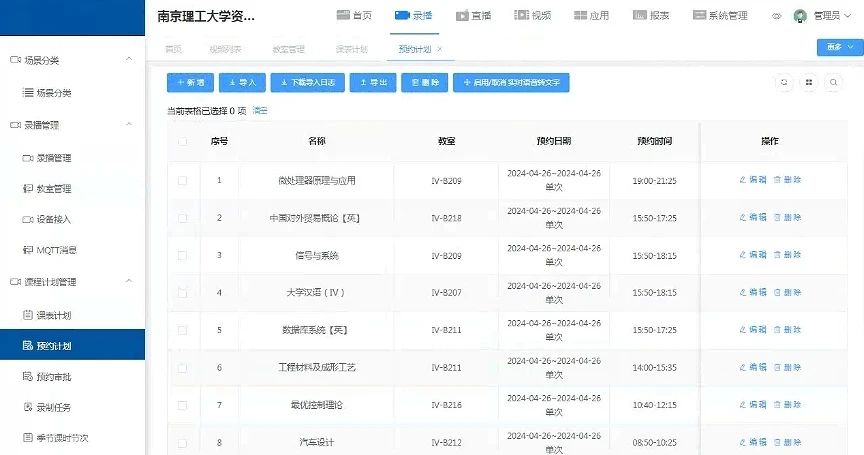Toggle the select-all checkbox in table header
The image size is (864, 455).
click(182, 142)
